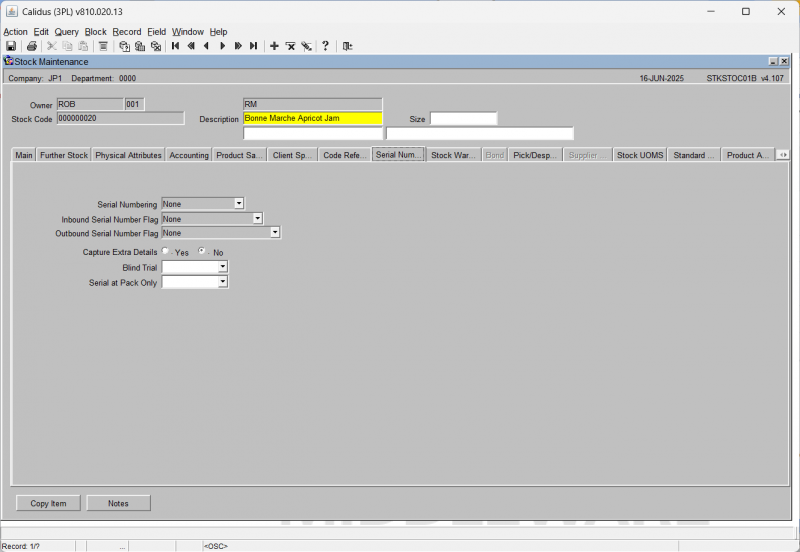Click the Size input field
Screen dimensions: 800x552
[463, 118]
